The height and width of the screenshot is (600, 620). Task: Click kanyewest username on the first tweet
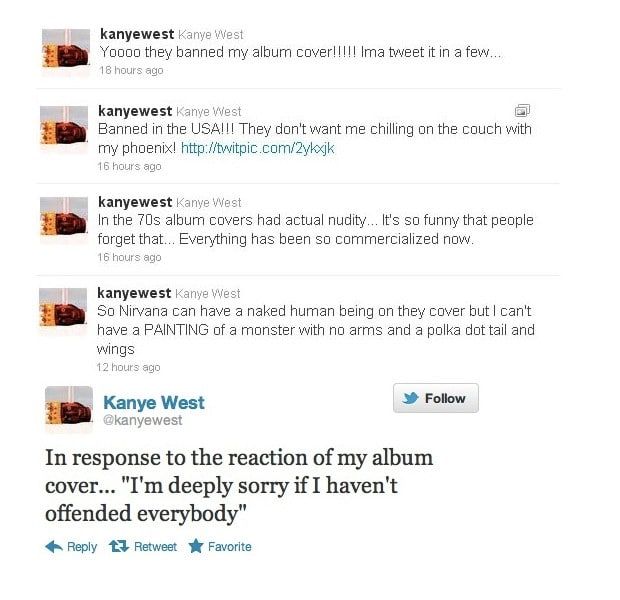137,34
